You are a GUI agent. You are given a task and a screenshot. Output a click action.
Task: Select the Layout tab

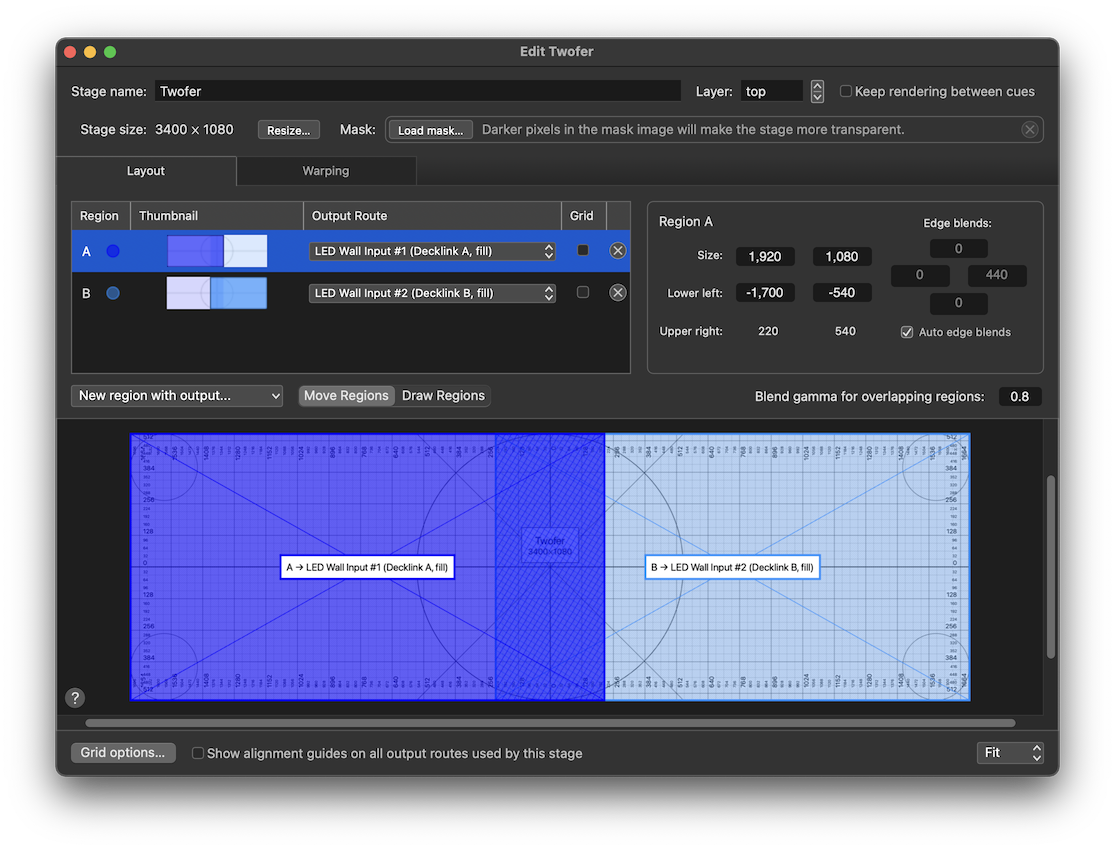(x=146, y=171)
